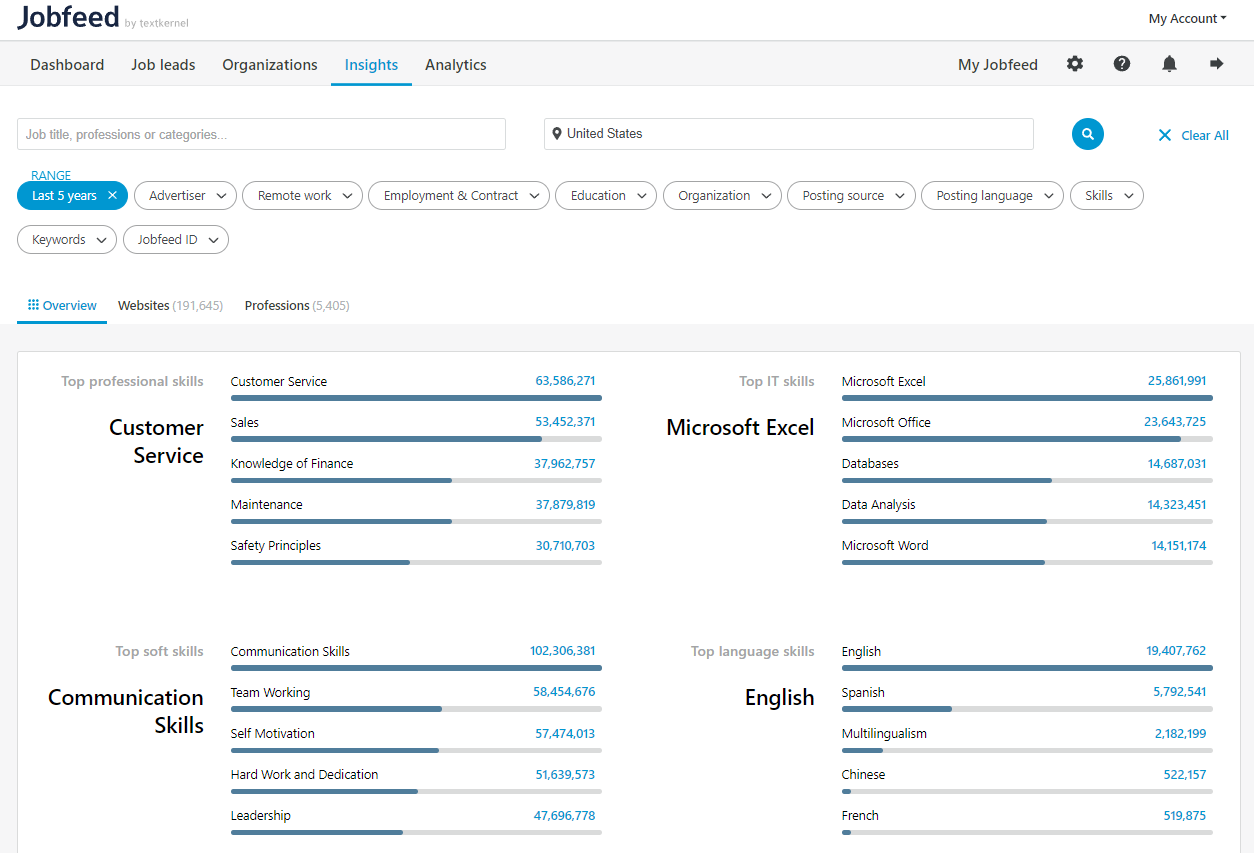Check notifications via the bell icon

(1169, 63)
